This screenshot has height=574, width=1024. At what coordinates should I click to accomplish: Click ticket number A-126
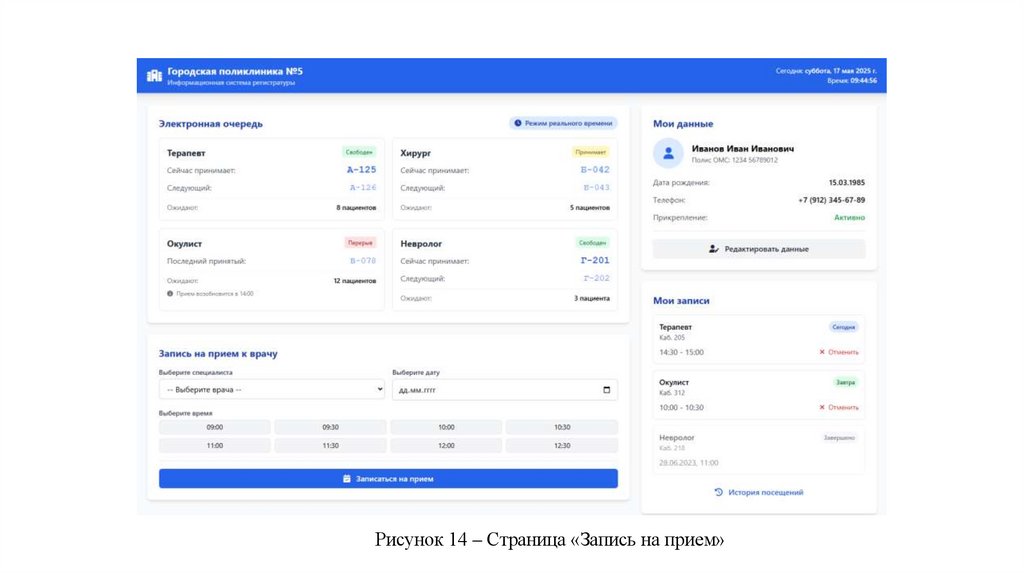point(362,187)
